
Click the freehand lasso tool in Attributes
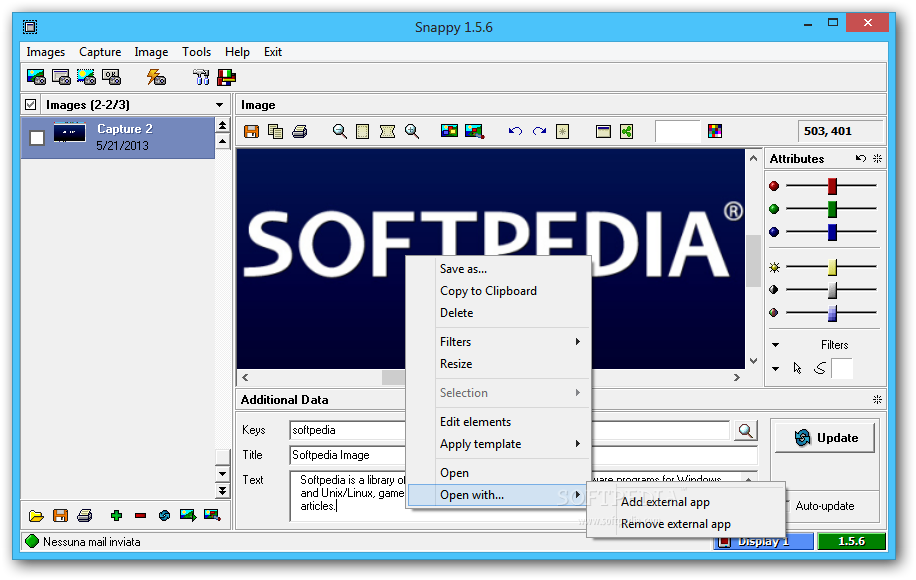coord(820,368)
